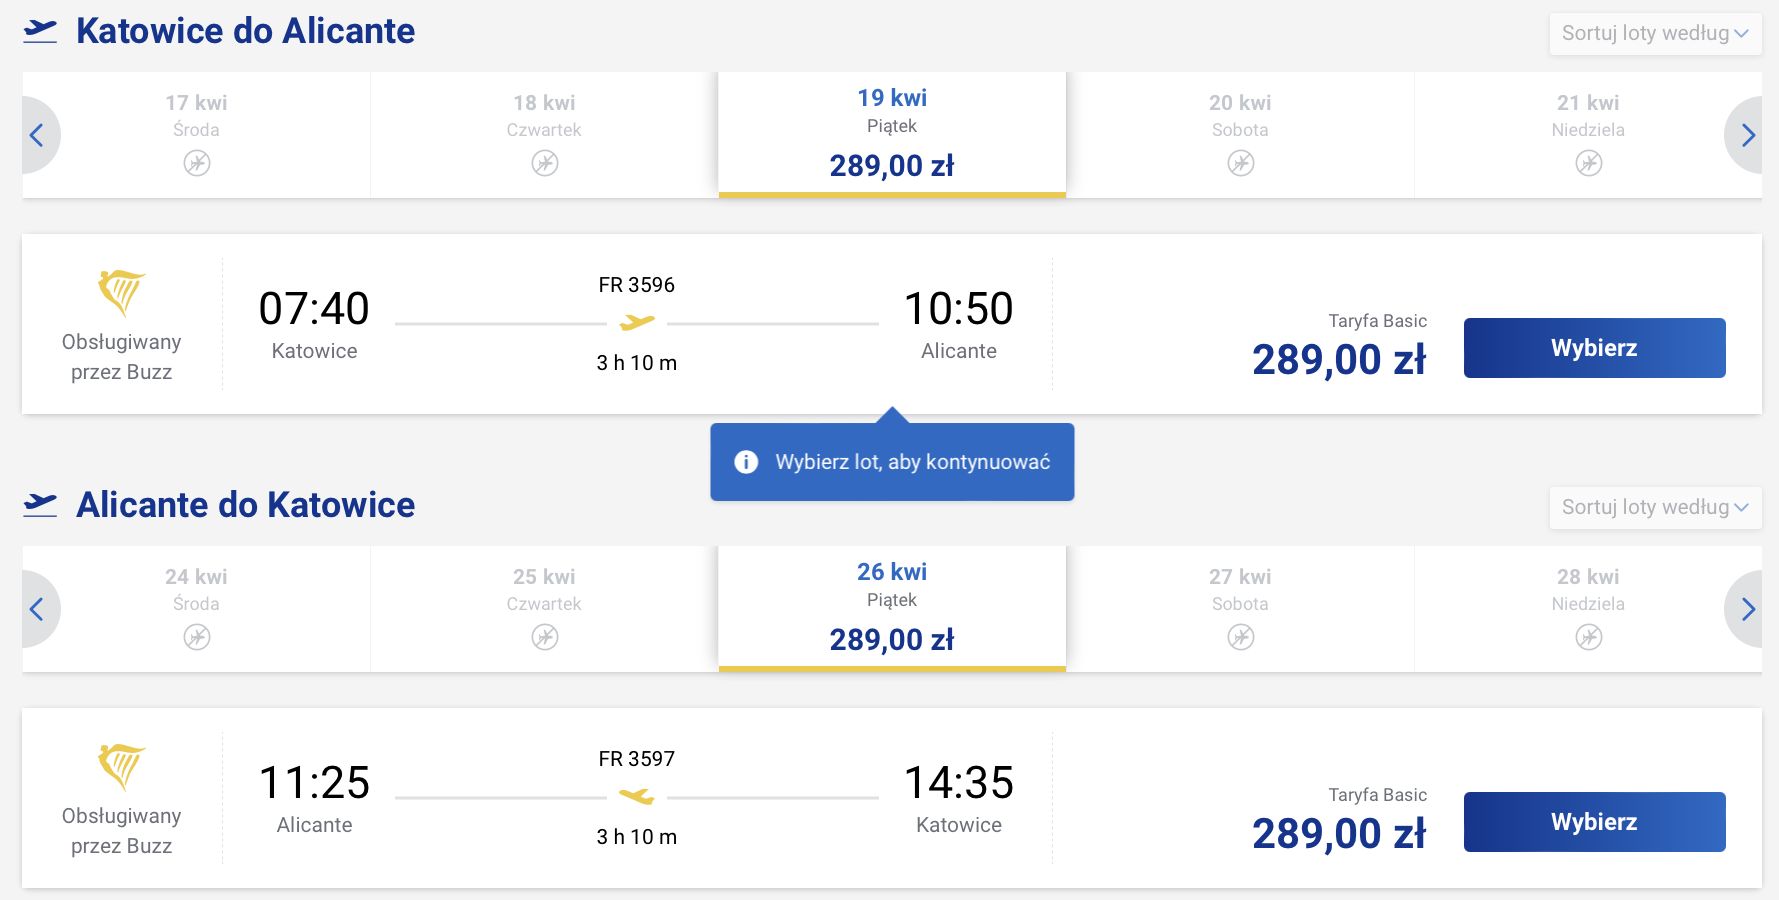Viewport: 1779px width, 900px height.
Task: Click the no-flight icon under 28 kwi
Action: click(x=1588, y=637)
